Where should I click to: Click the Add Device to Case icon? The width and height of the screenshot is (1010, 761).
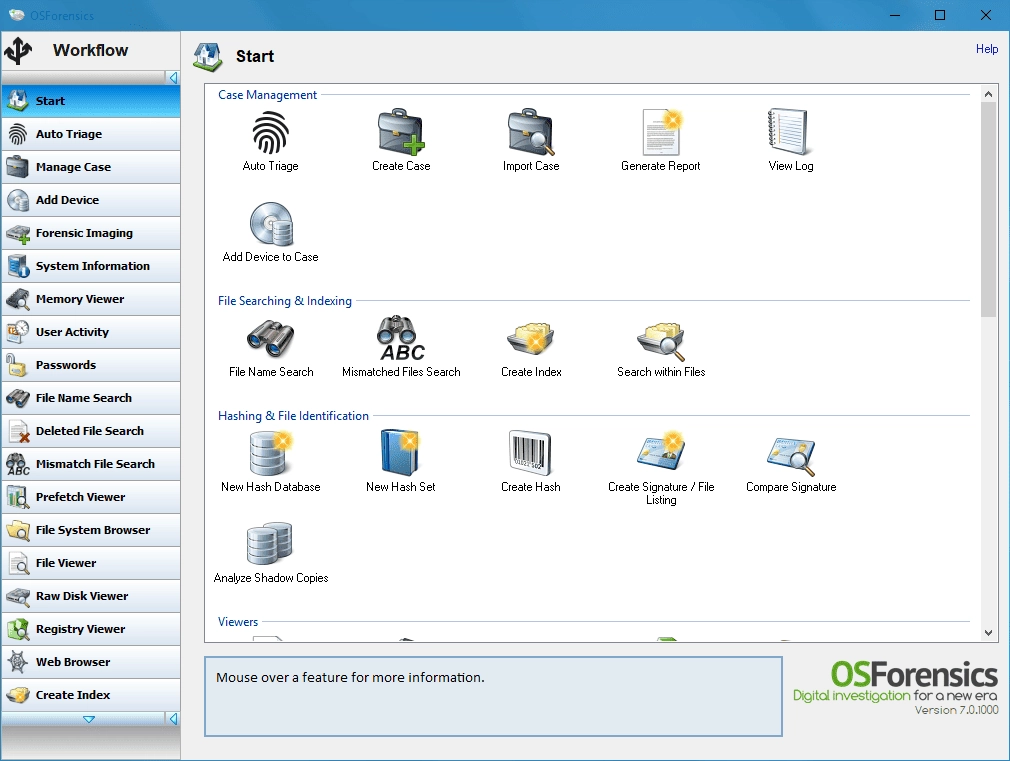(271, 224)
